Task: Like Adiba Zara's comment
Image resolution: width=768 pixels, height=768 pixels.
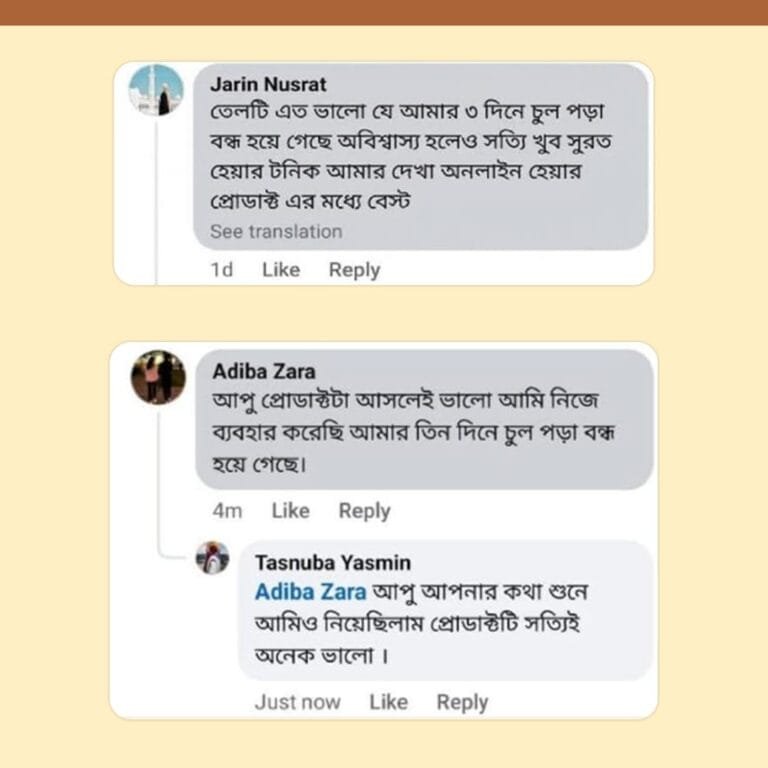Action: coord(291,511)
